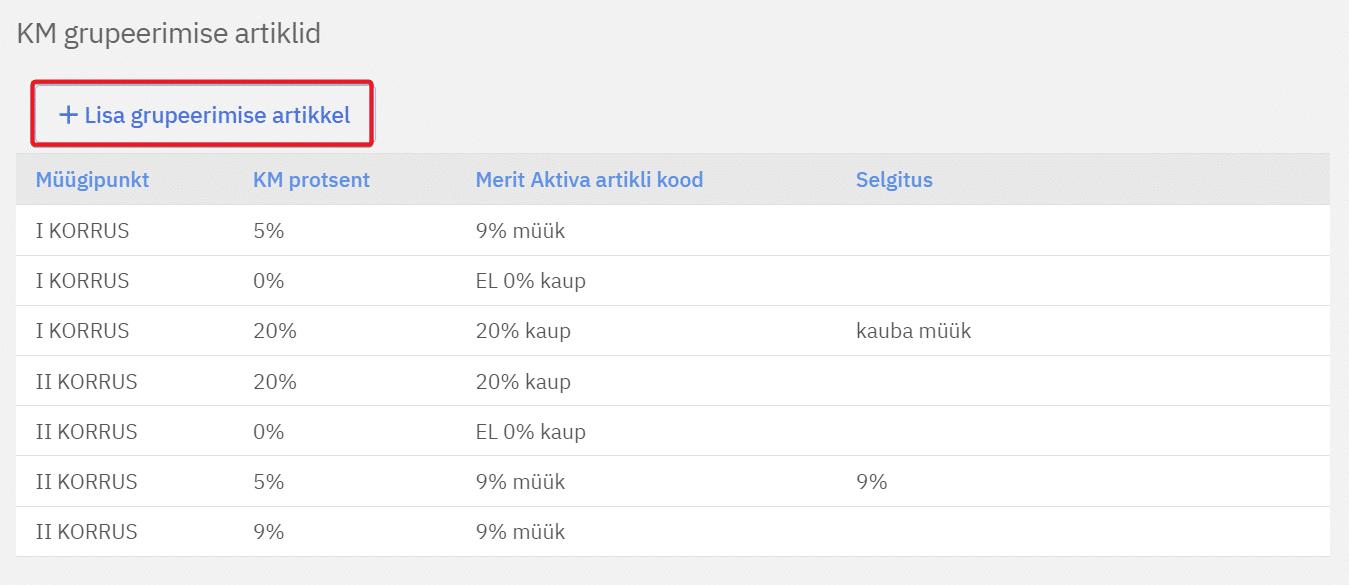The width and height of the screenshot is (1349, 585).
Task: Click the 0% value in the I KORRUS row
Action: point(269,281)
